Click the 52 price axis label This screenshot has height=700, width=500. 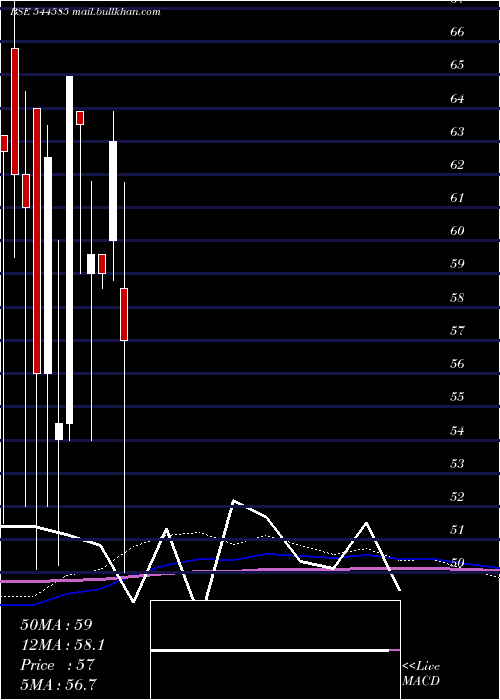click(x=457, y=496)
